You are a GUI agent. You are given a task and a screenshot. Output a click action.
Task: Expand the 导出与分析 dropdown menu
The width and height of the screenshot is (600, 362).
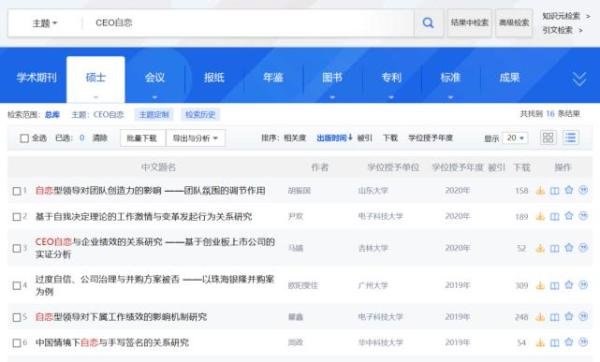point(196,138)
